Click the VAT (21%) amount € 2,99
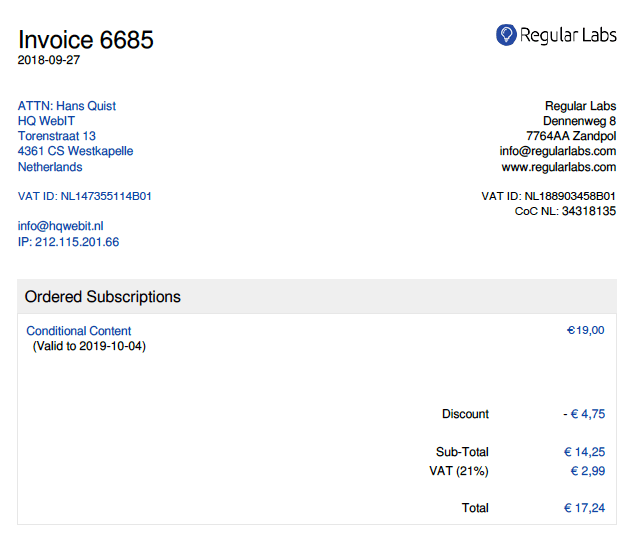 pos(588,471)
